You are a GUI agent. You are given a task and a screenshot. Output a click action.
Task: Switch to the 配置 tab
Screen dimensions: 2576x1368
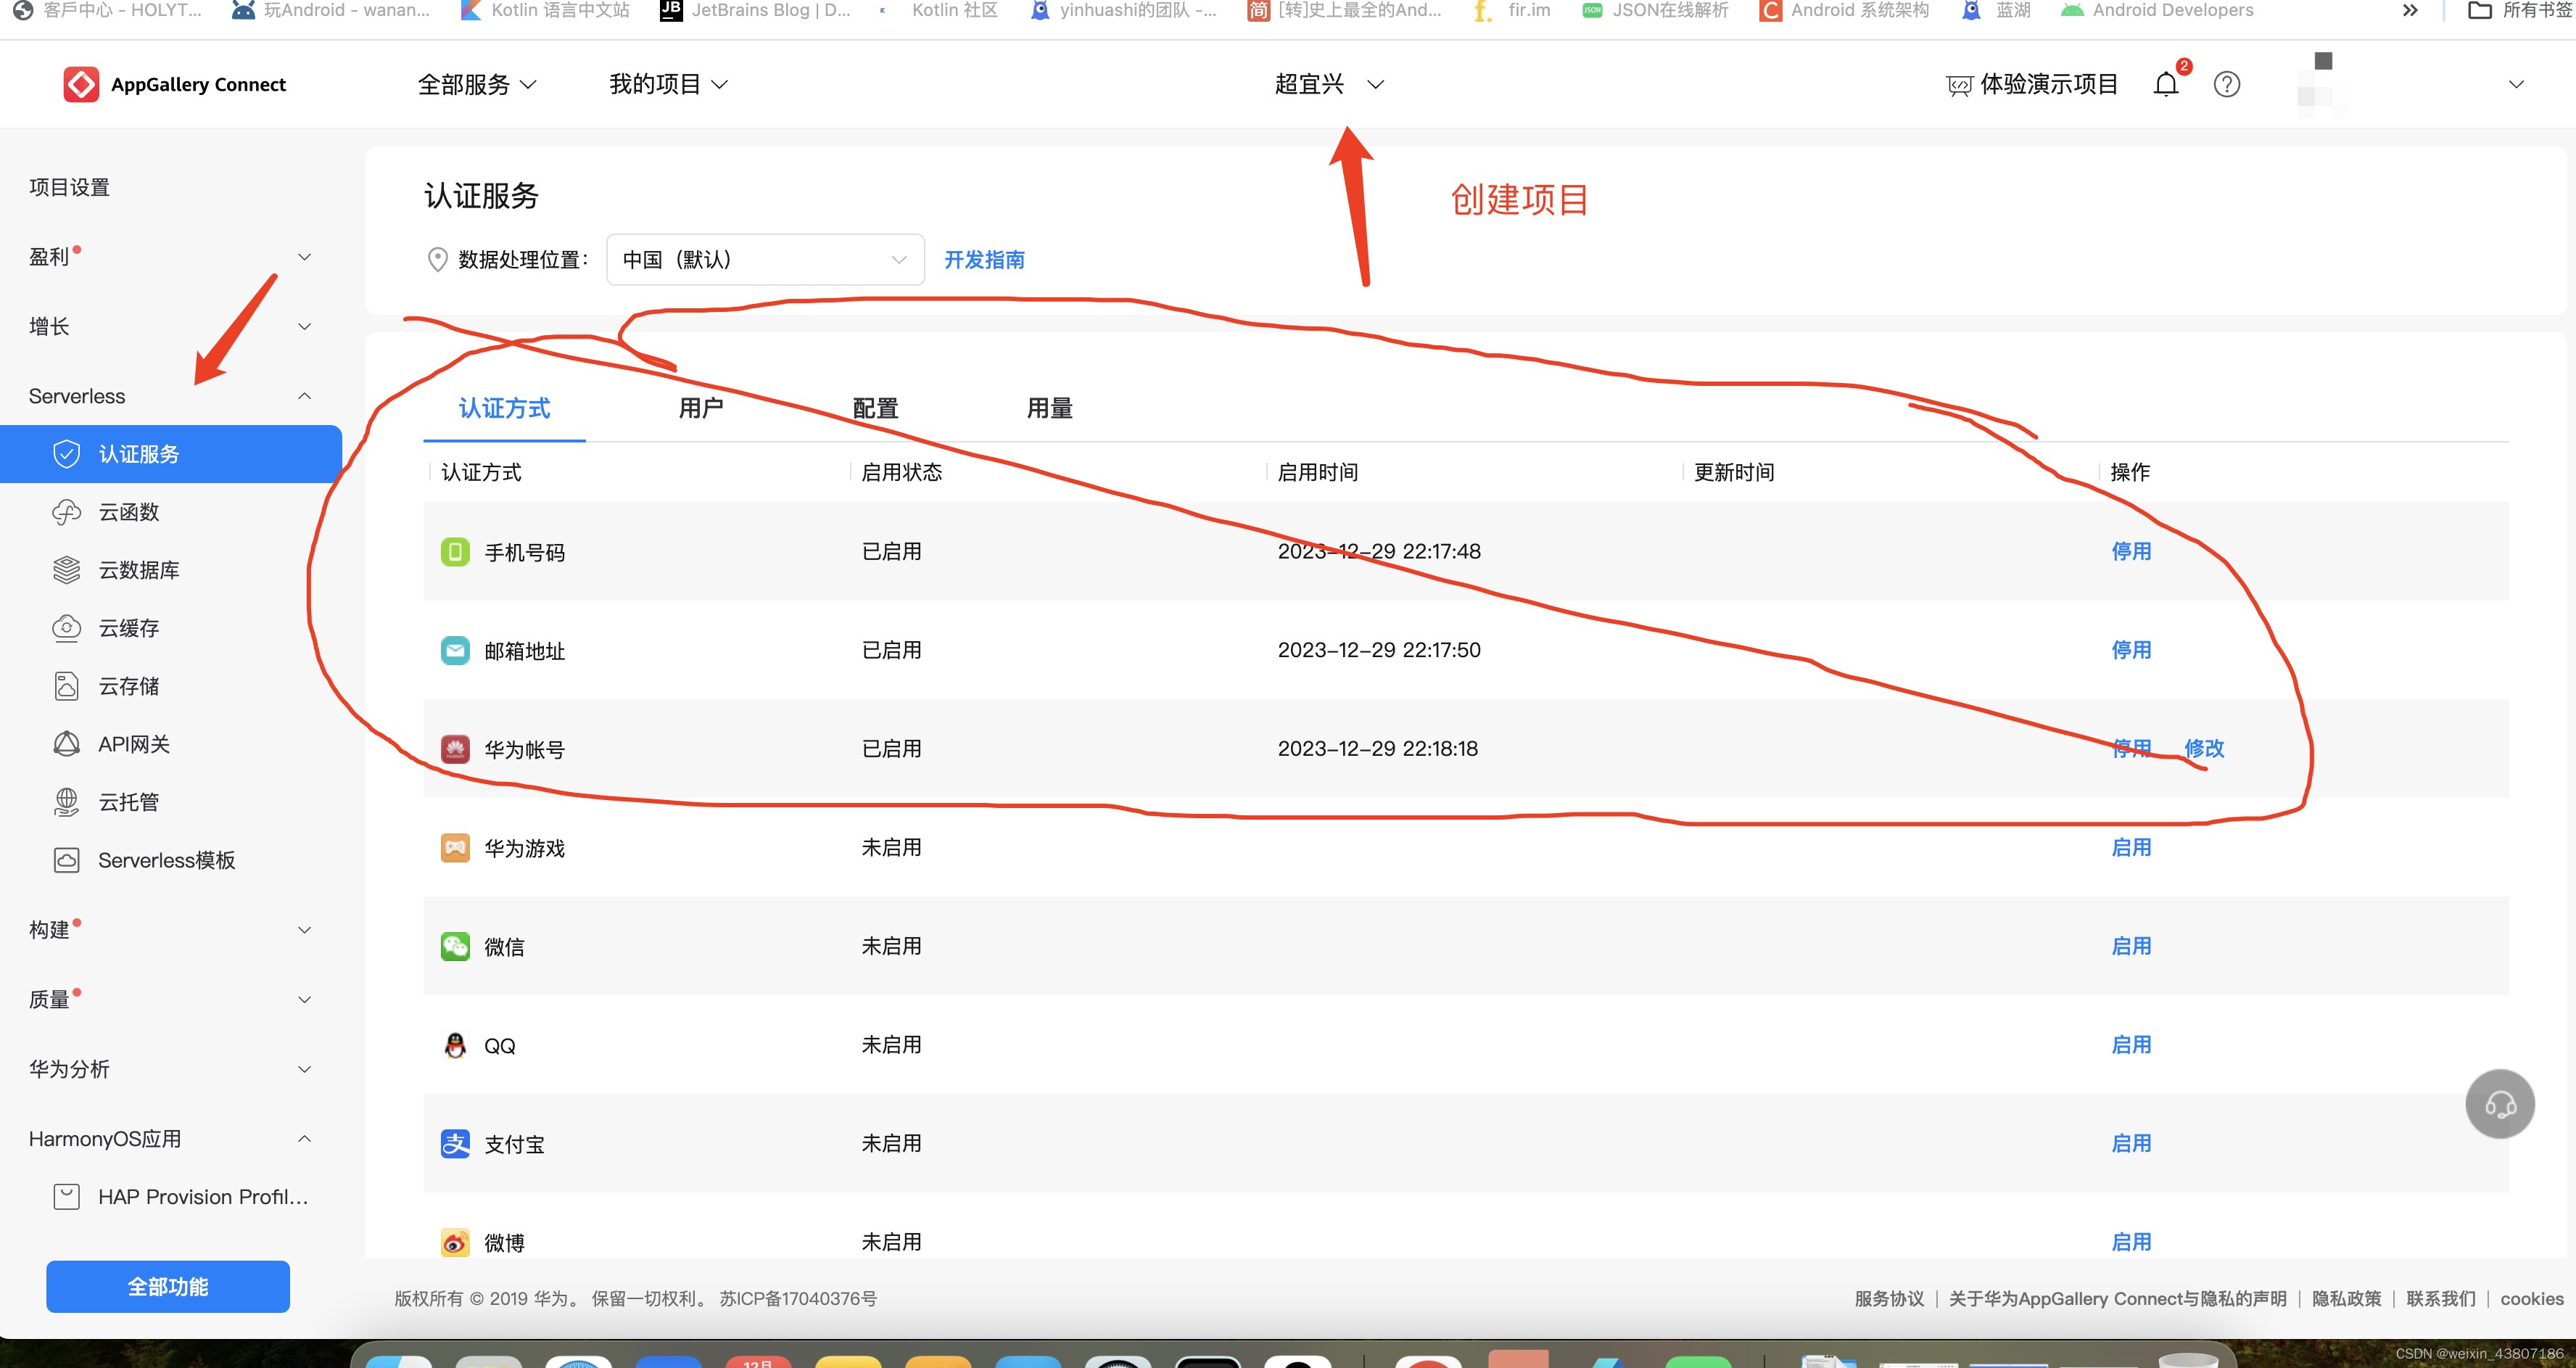(875, 408)
